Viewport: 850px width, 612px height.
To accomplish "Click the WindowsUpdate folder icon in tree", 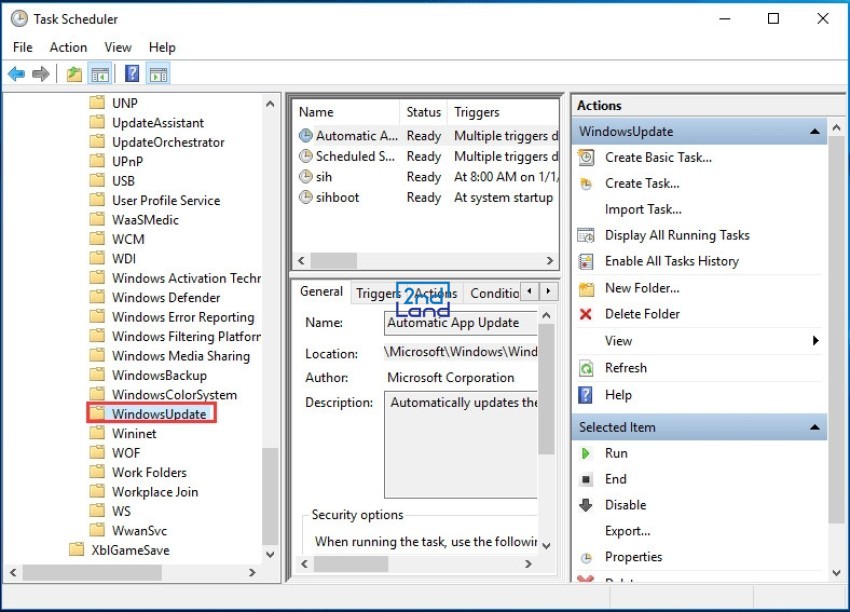I will 97,414.
